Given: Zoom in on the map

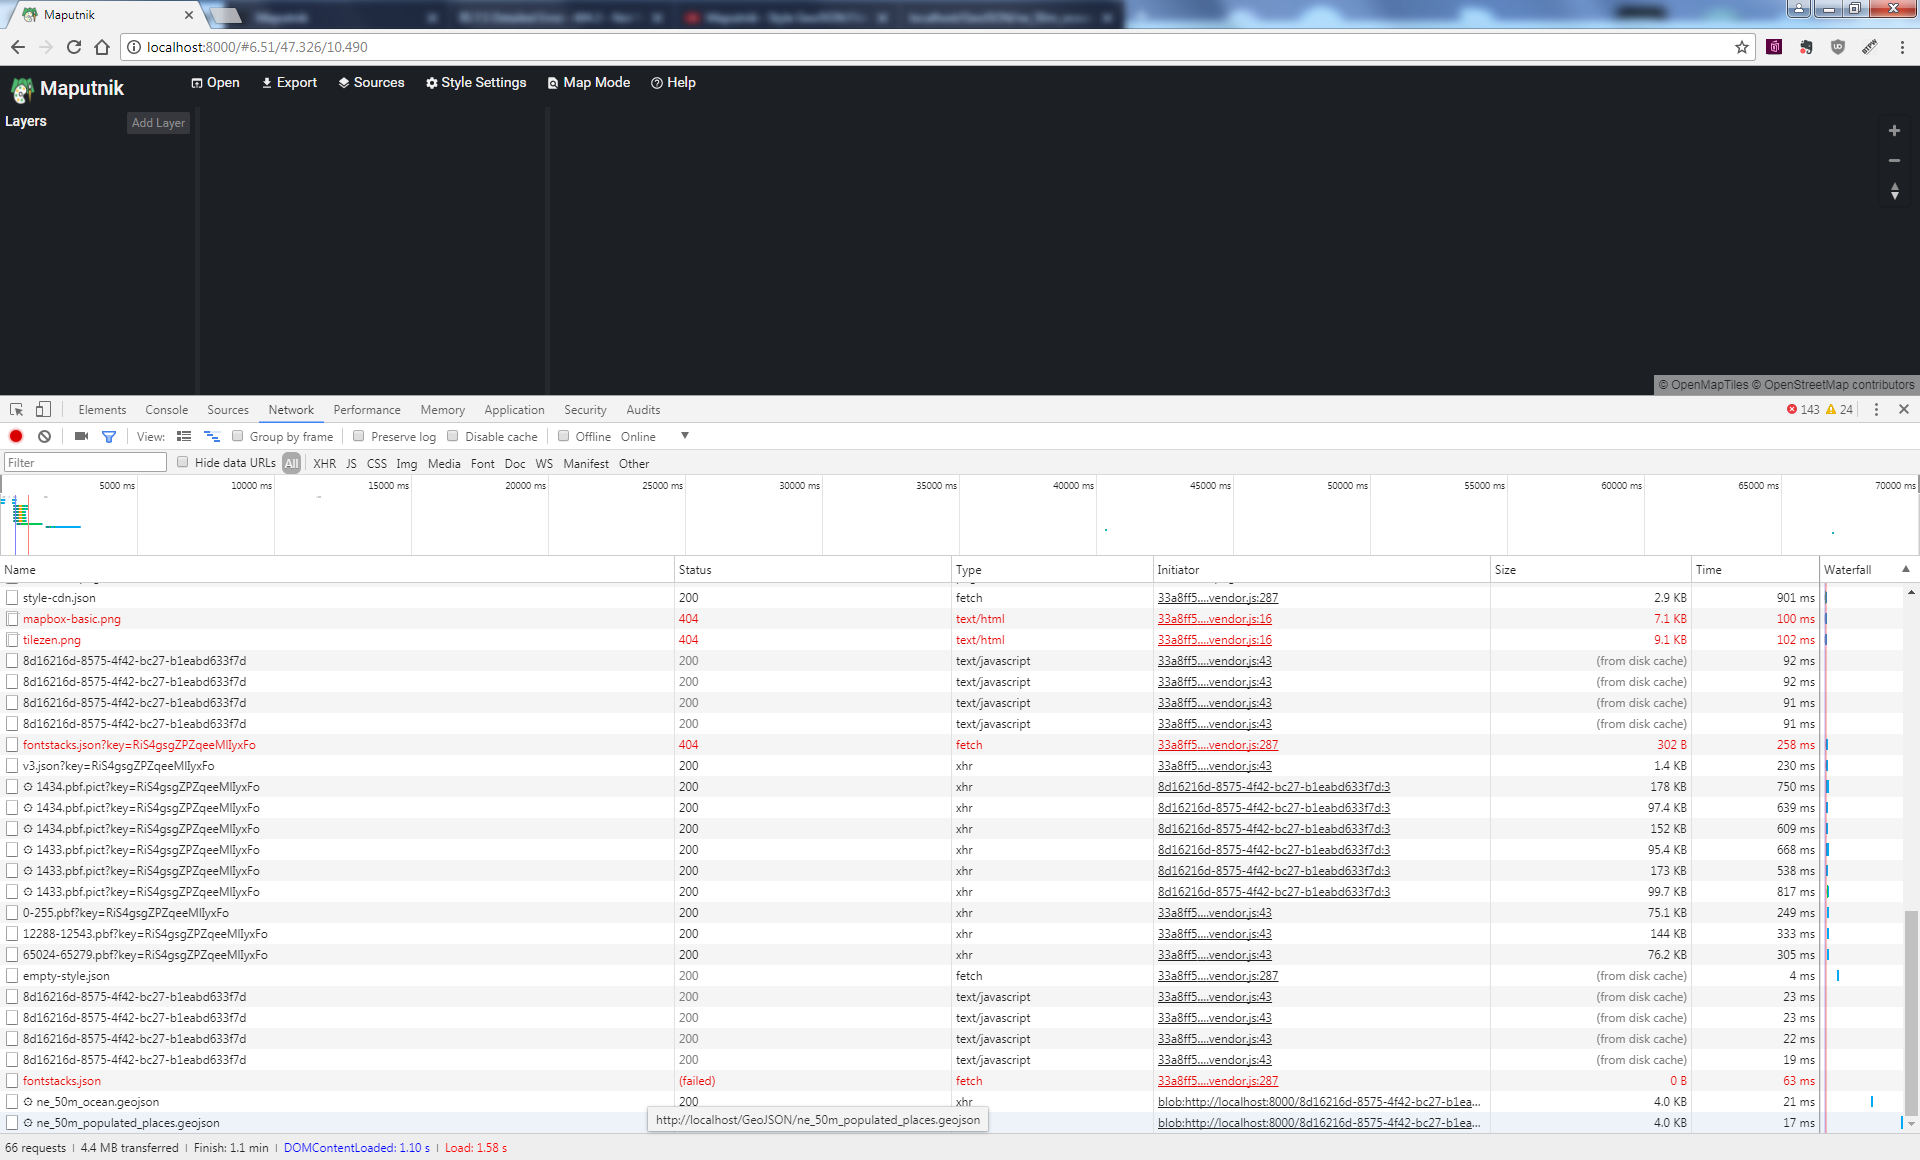Looking at the screenshot, I should click(1894, 131).
